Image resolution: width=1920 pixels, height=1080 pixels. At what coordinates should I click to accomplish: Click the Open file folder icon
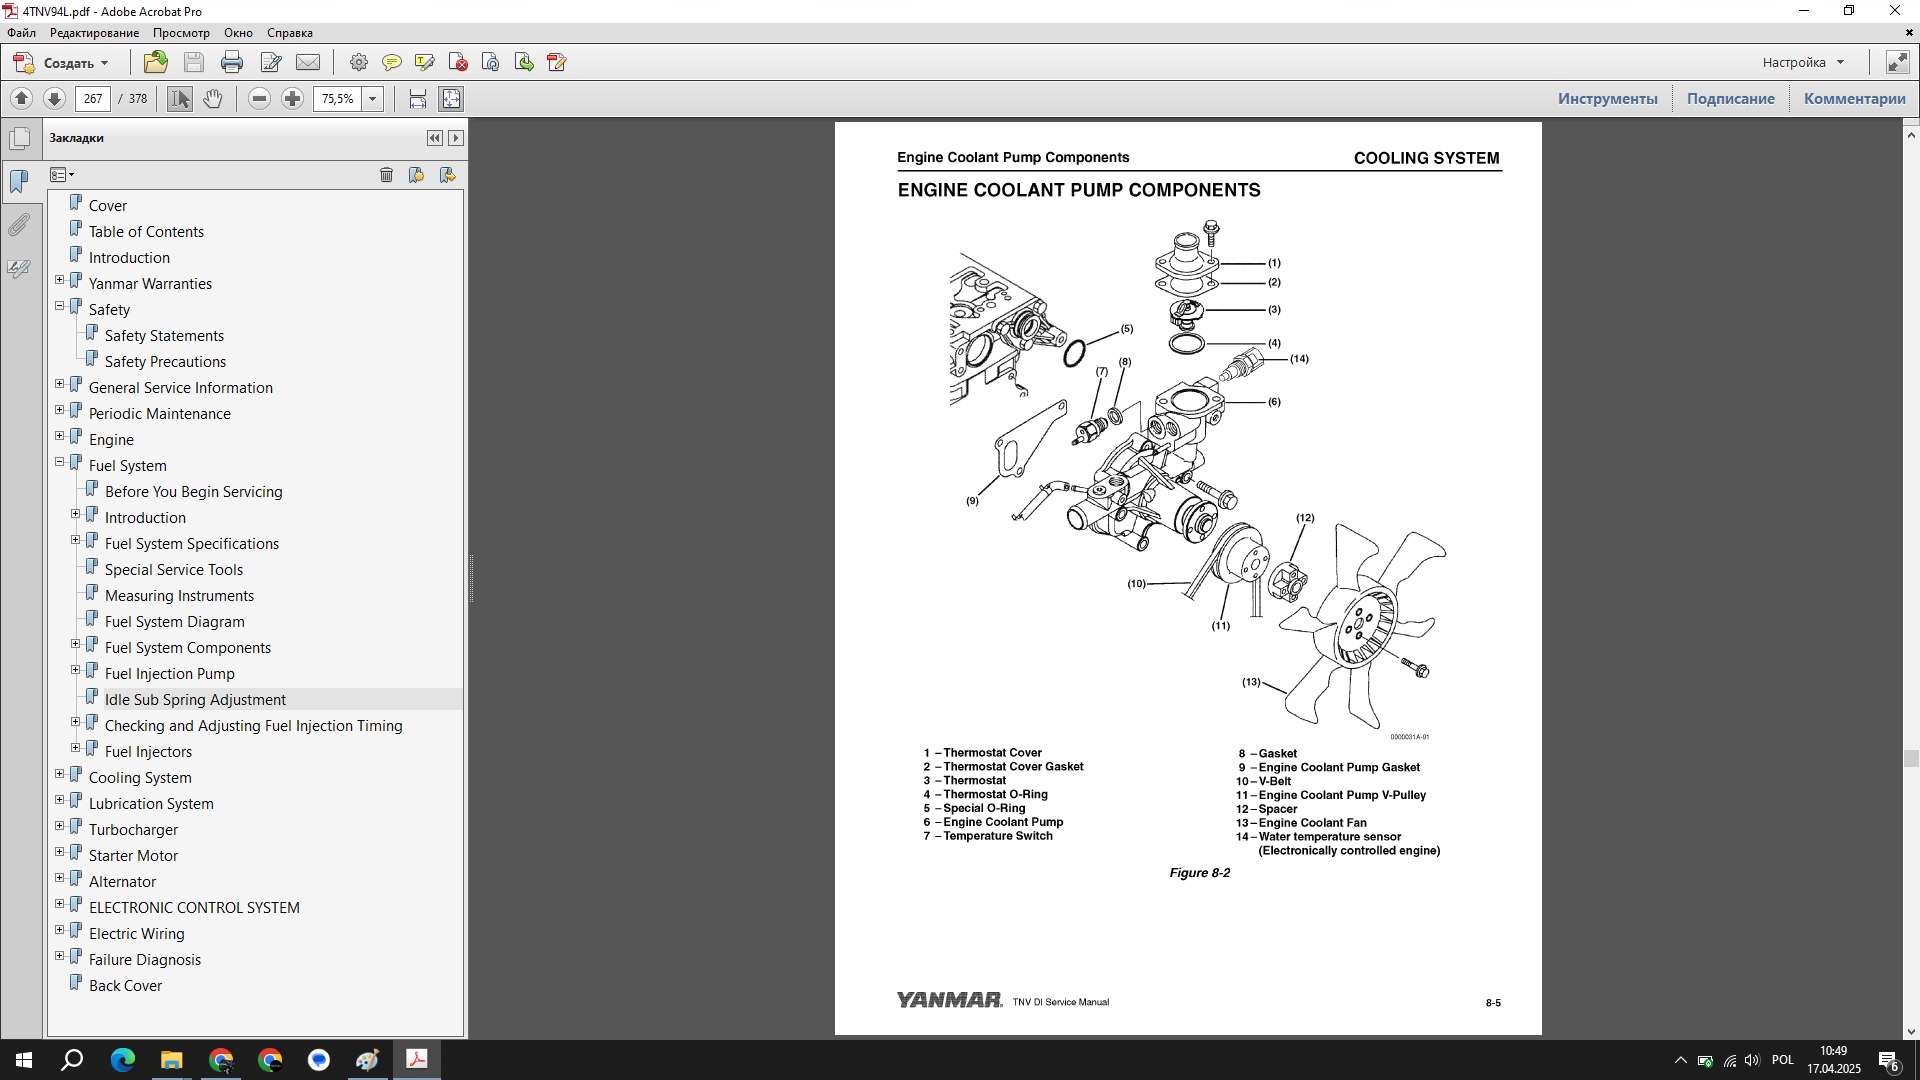click(x=156, y=63)
